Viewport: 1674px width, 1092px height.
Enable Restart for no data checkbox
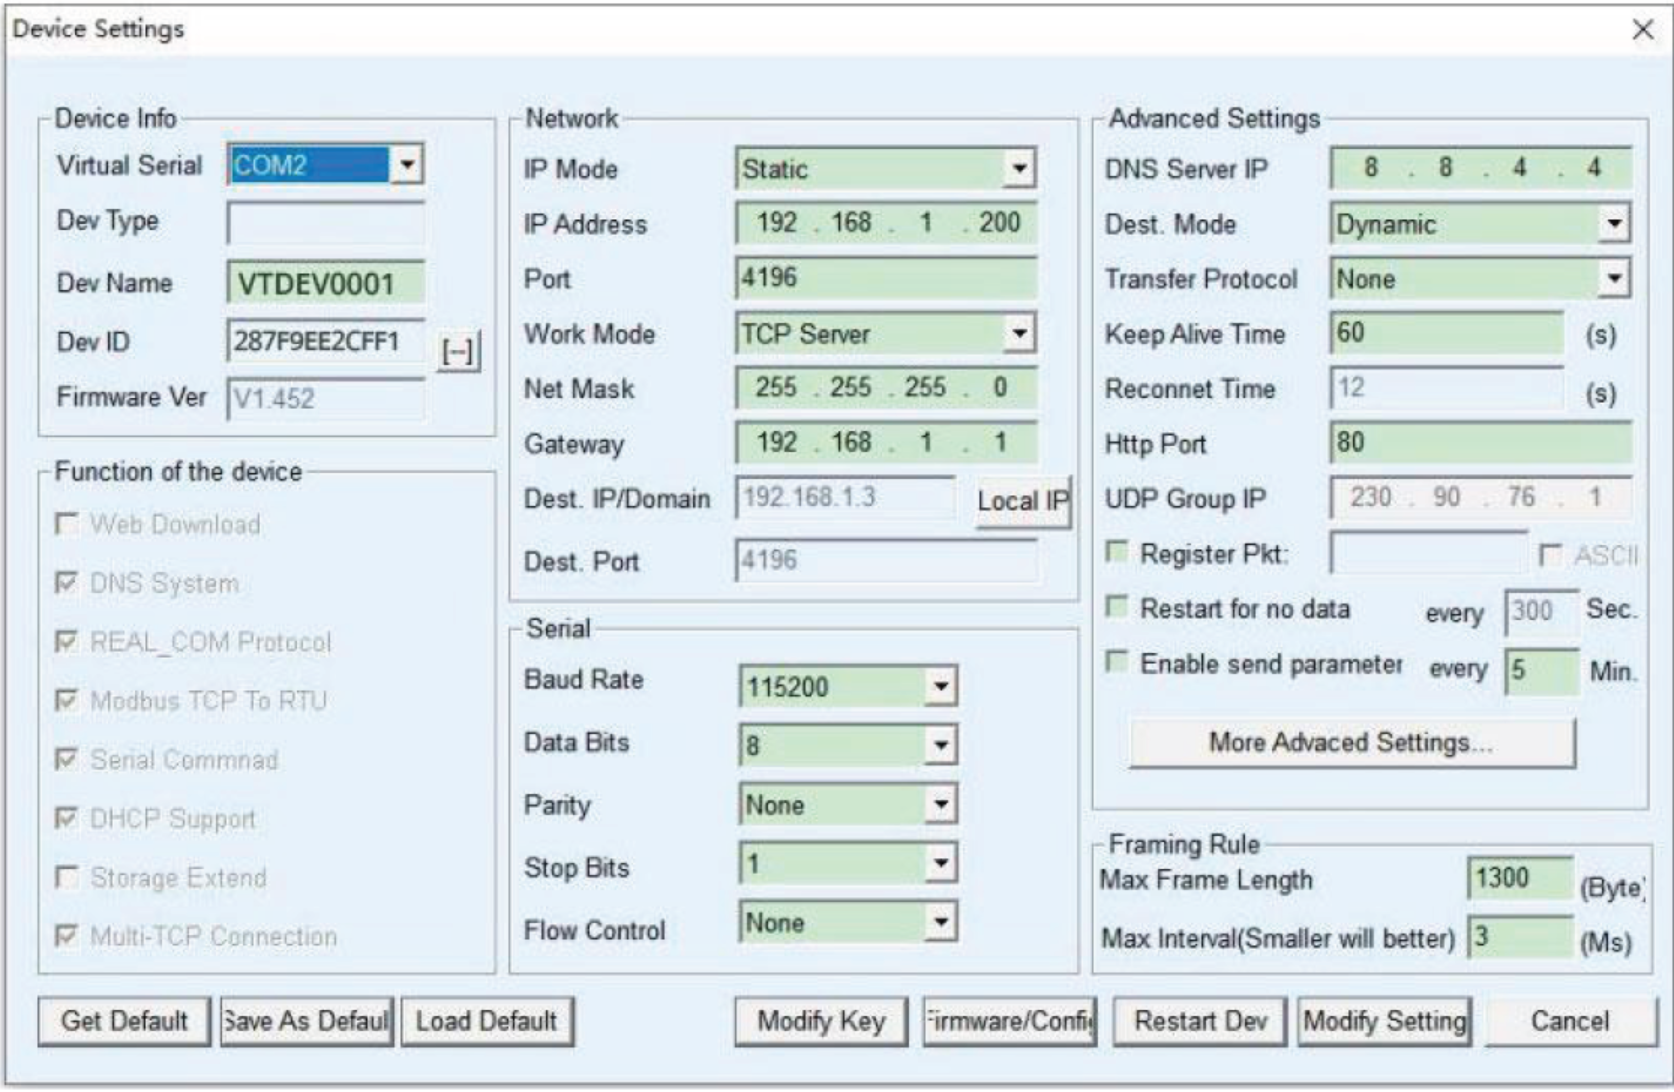[1117, 607]
